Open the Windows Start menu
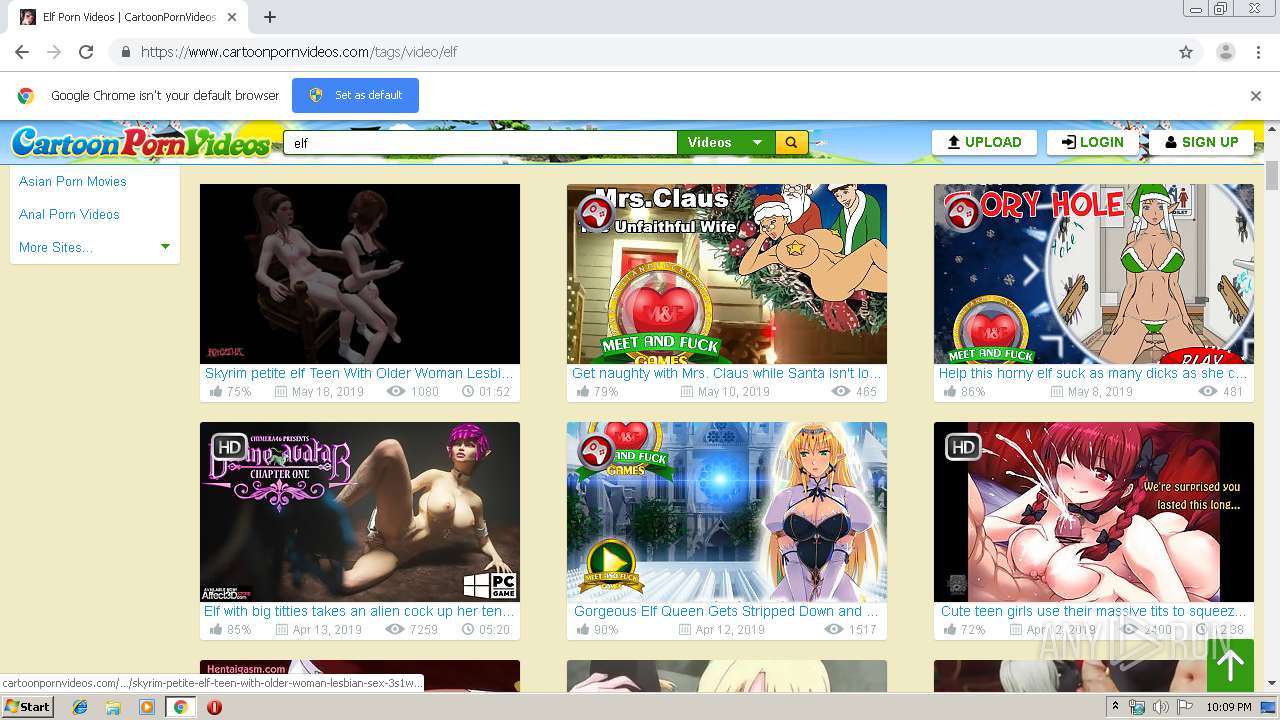Viewport: 1280px width, 720px height. (x=28, y=707)
